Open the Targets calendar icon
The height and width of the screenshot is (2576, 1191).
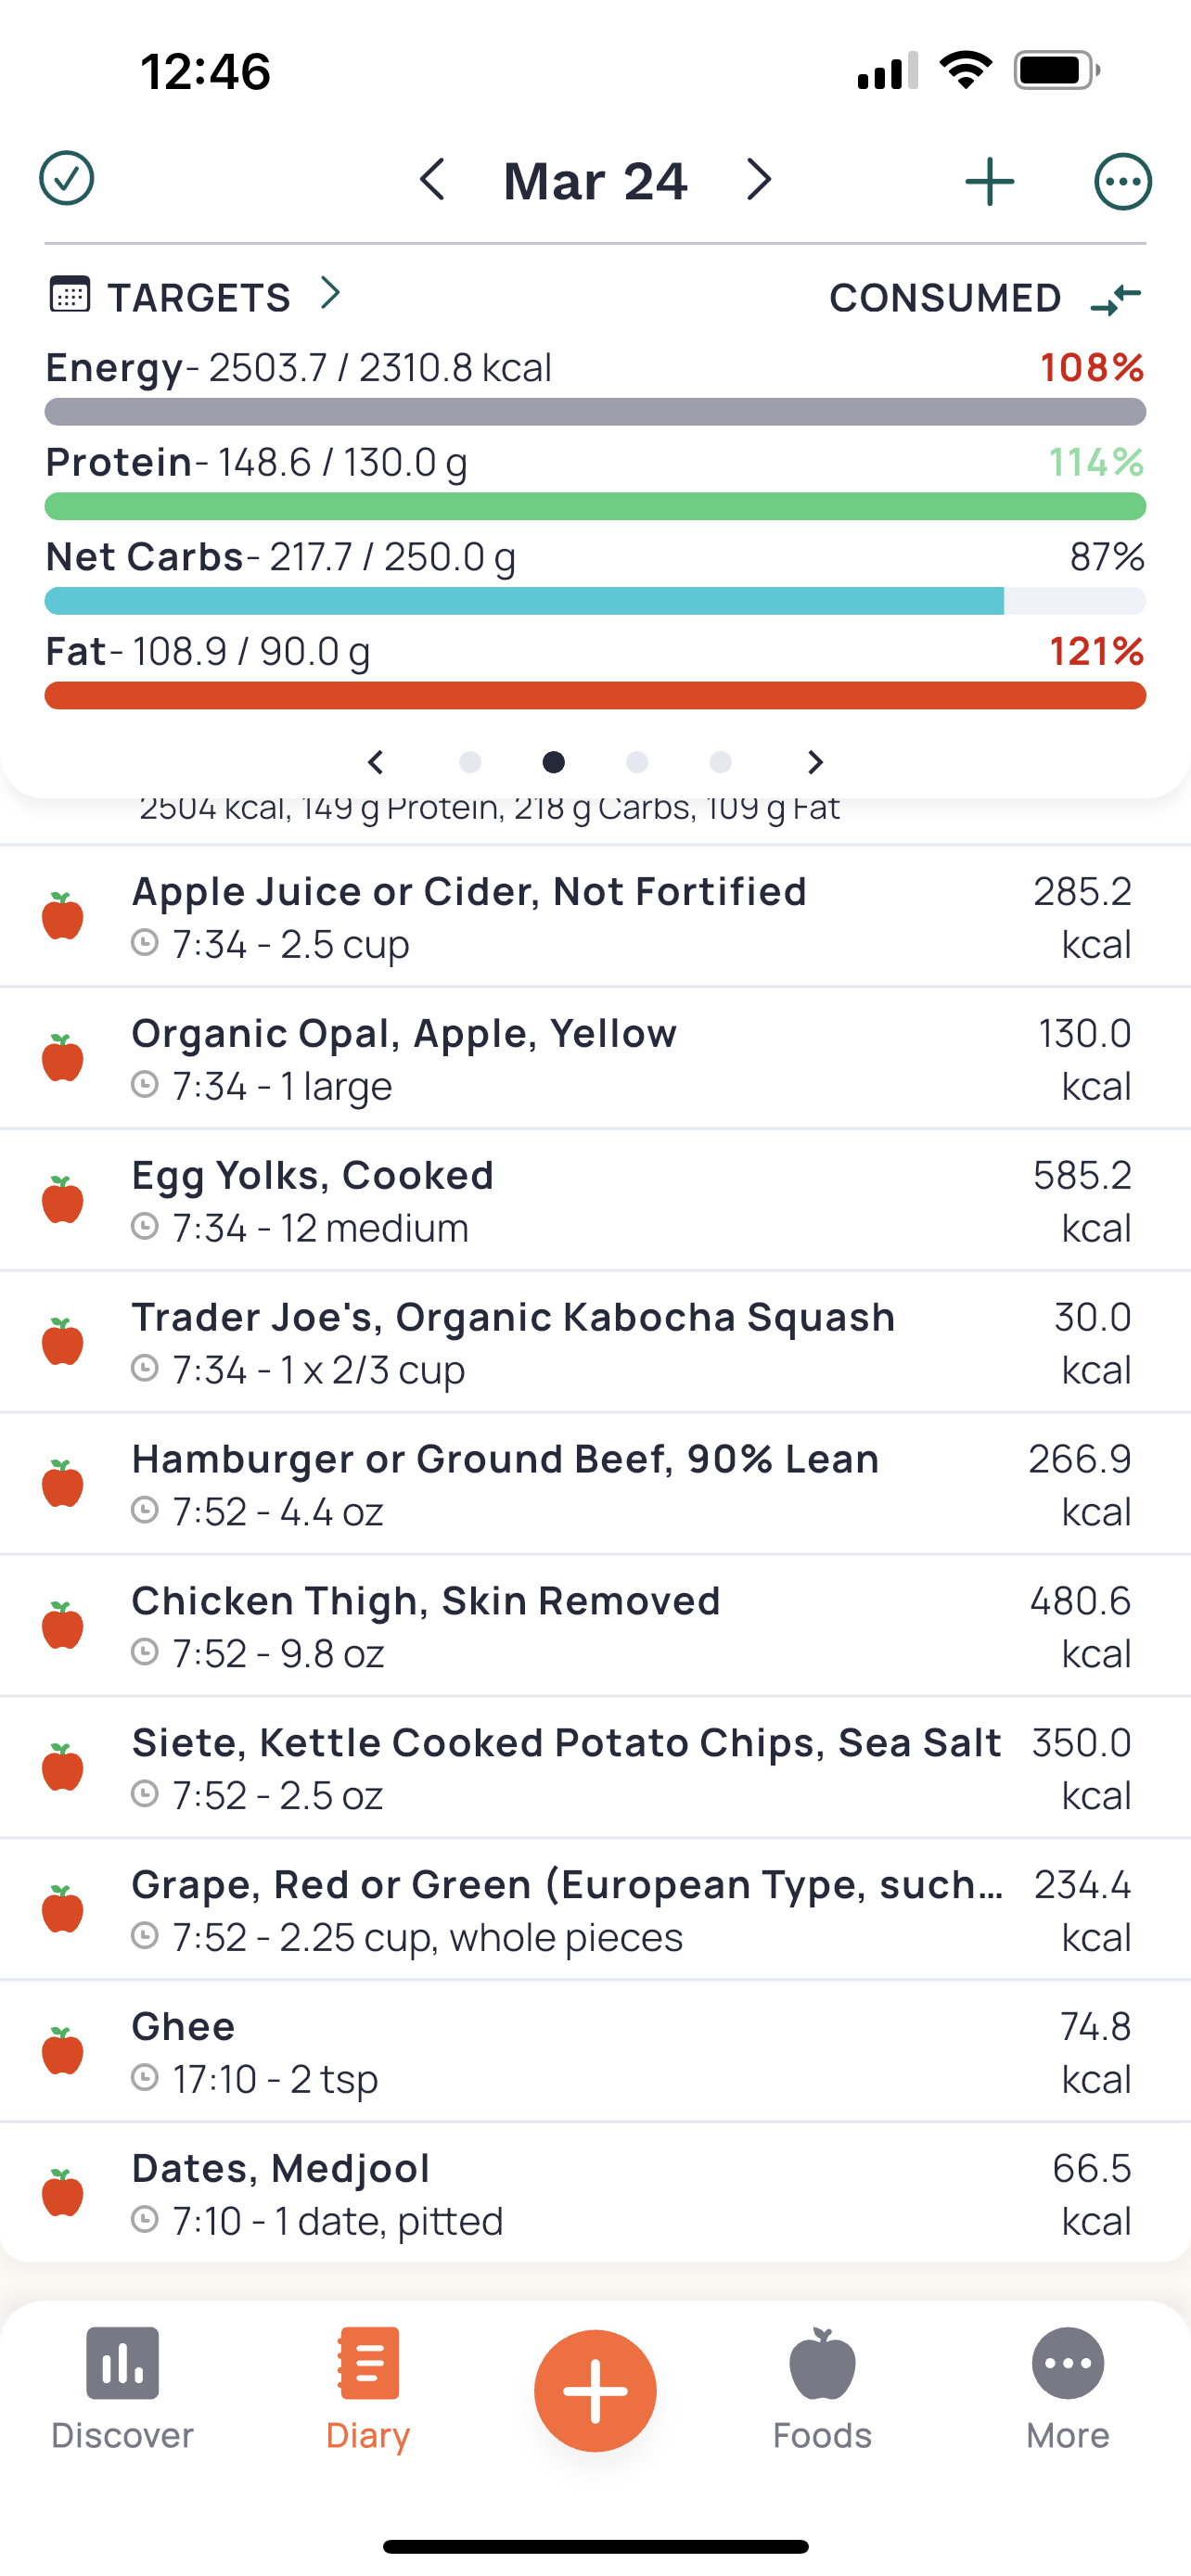pos(70,295)
